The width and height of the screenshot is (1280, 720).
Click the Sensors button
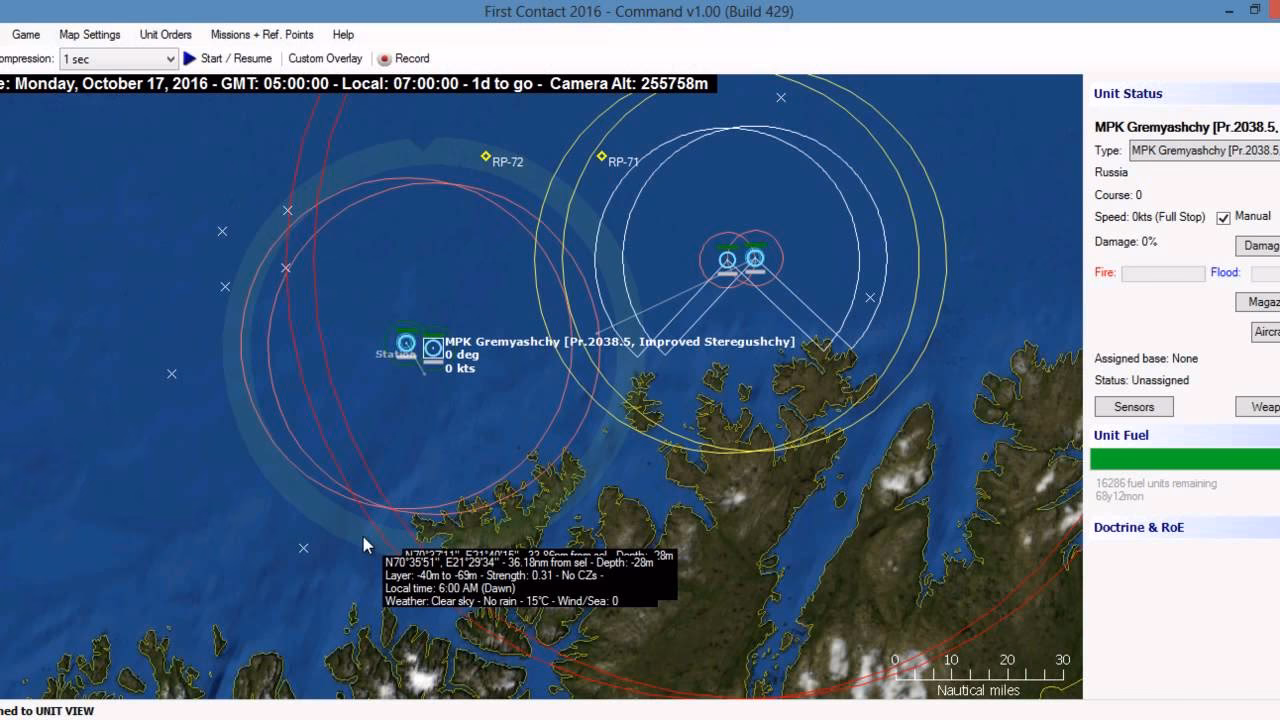[x=1133, y=406]
